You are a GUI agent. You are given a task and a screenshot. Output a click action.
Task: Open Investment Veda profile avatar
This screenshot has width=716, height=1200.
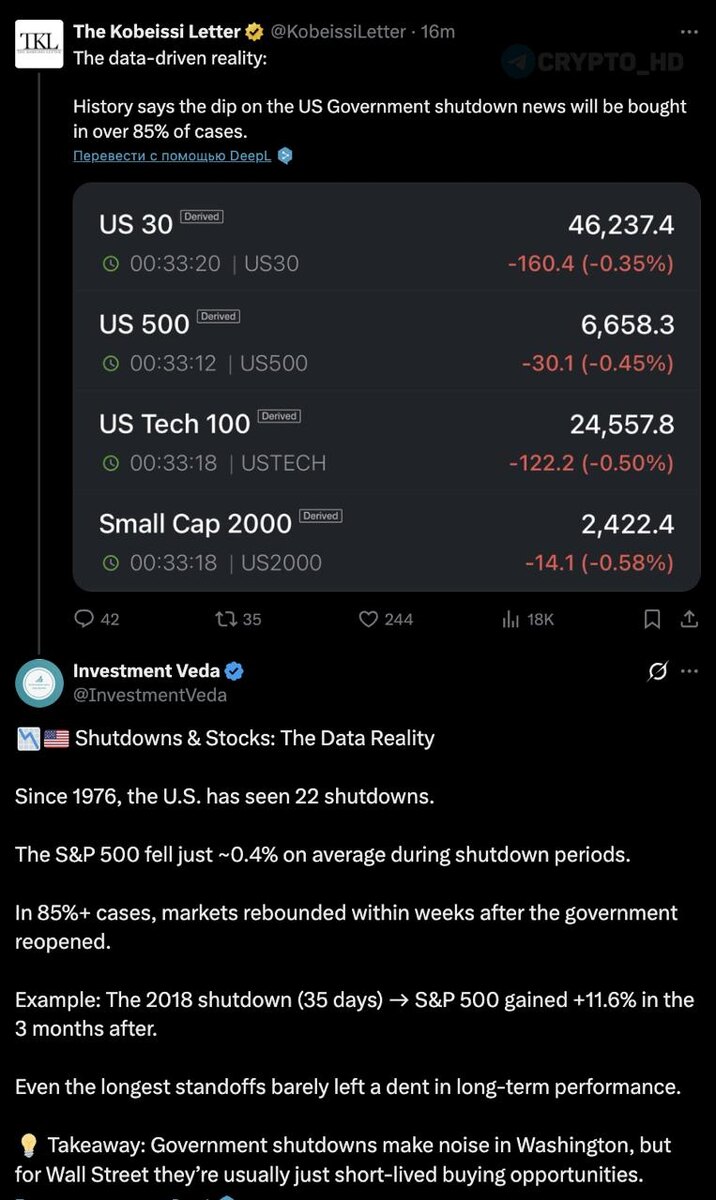[x=39, y=683]
